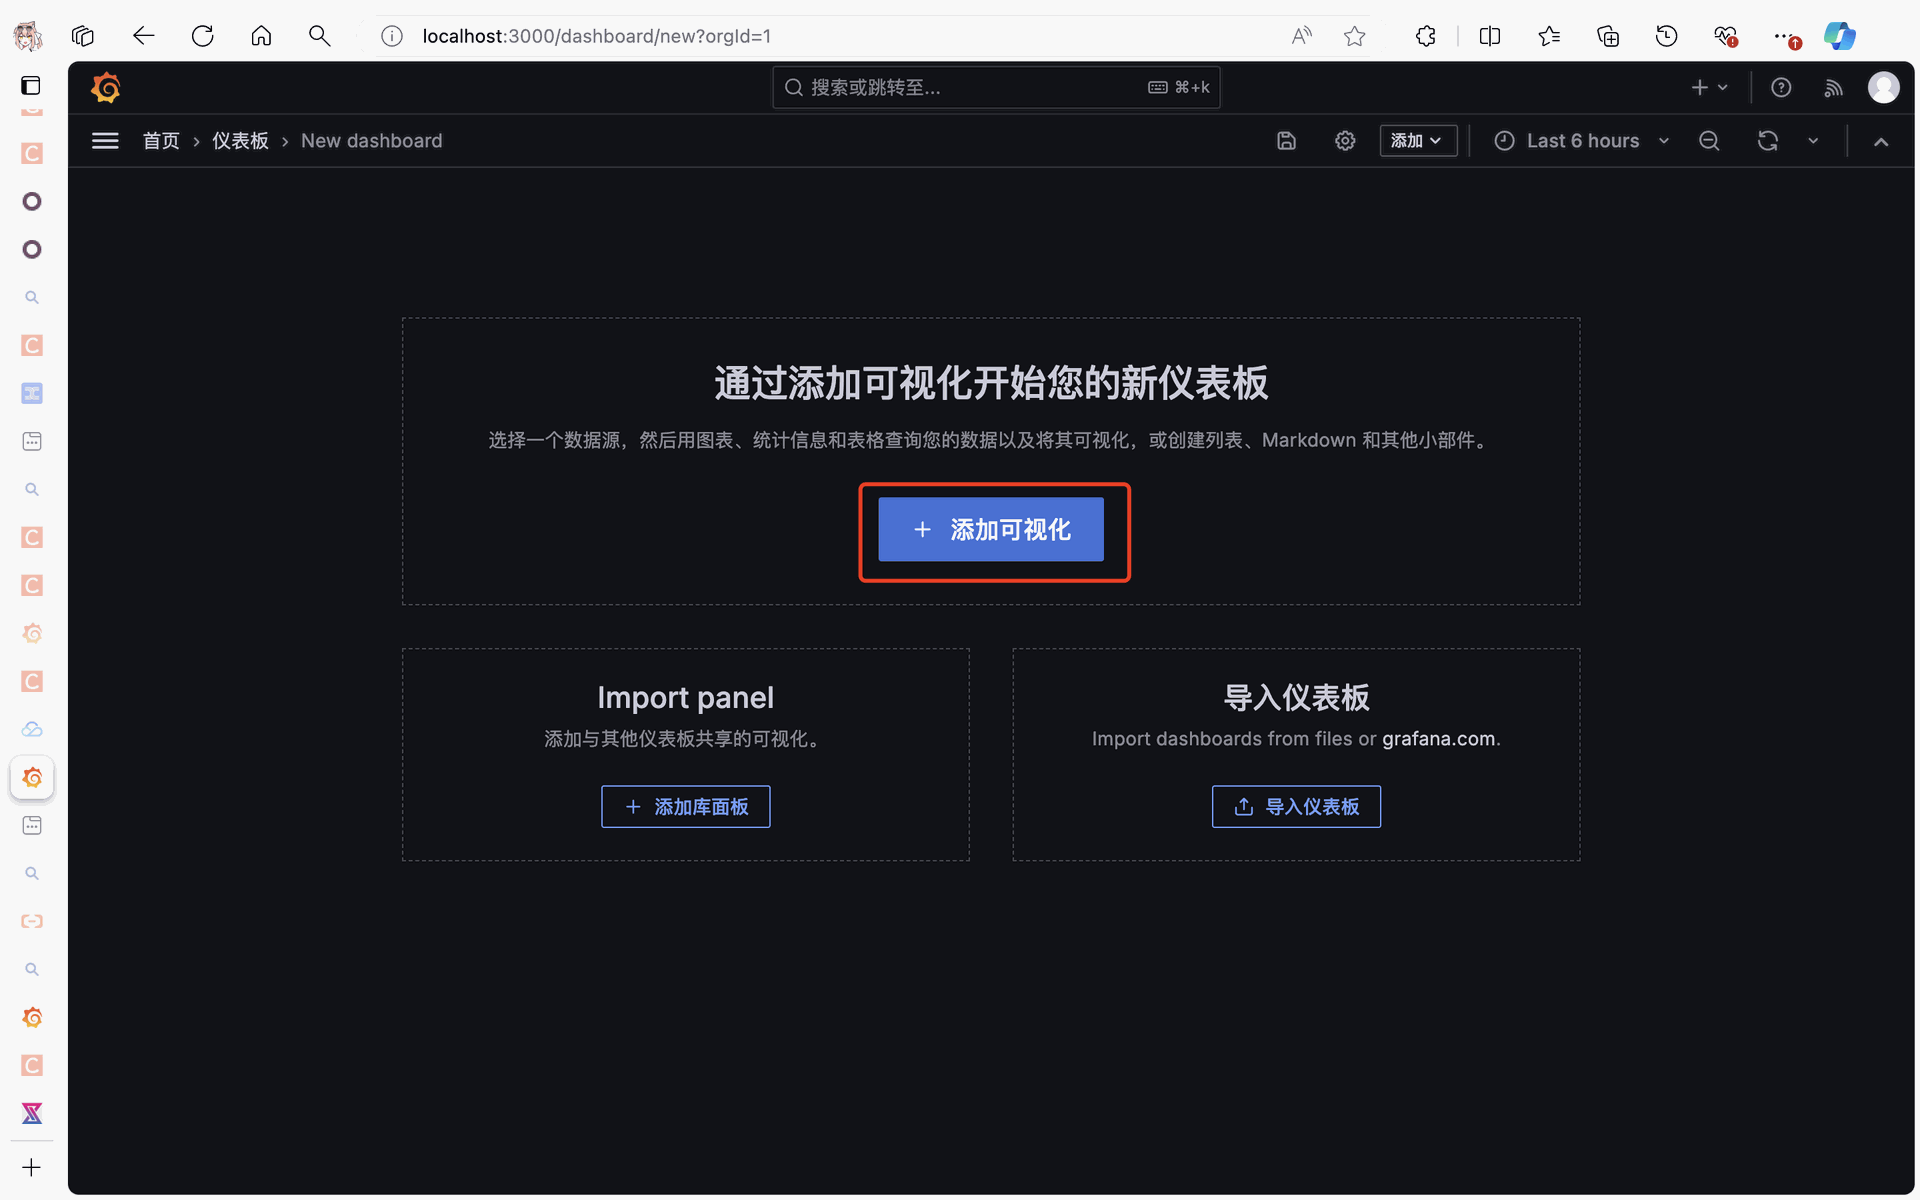Viewport: 1920px width, 1200px height.
Task: Open the favorites list
Action: tap(1549, 36)
